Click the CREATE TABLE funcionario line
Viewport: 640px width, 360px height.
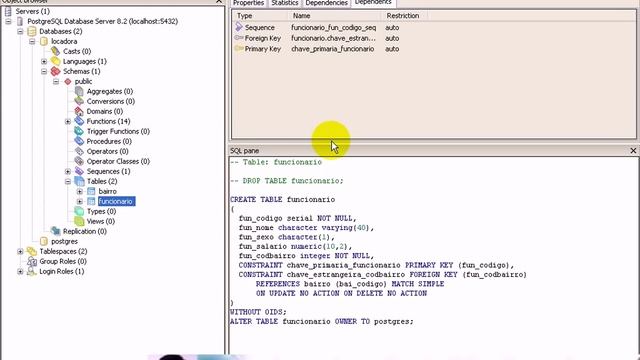(x=282, y=200)
